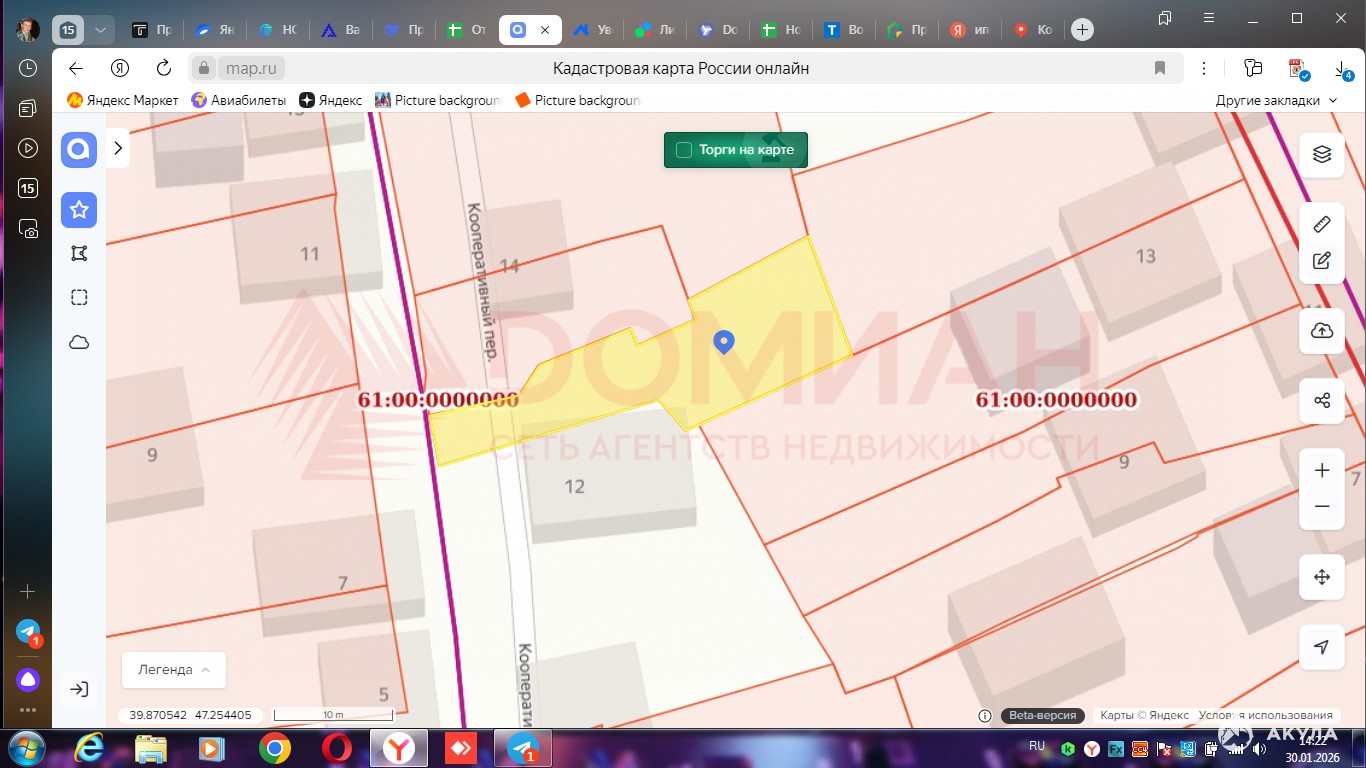Enable the Торги на карте checkbox
1366x768 pixels.
pyautogui.click(x=684, y=150)
